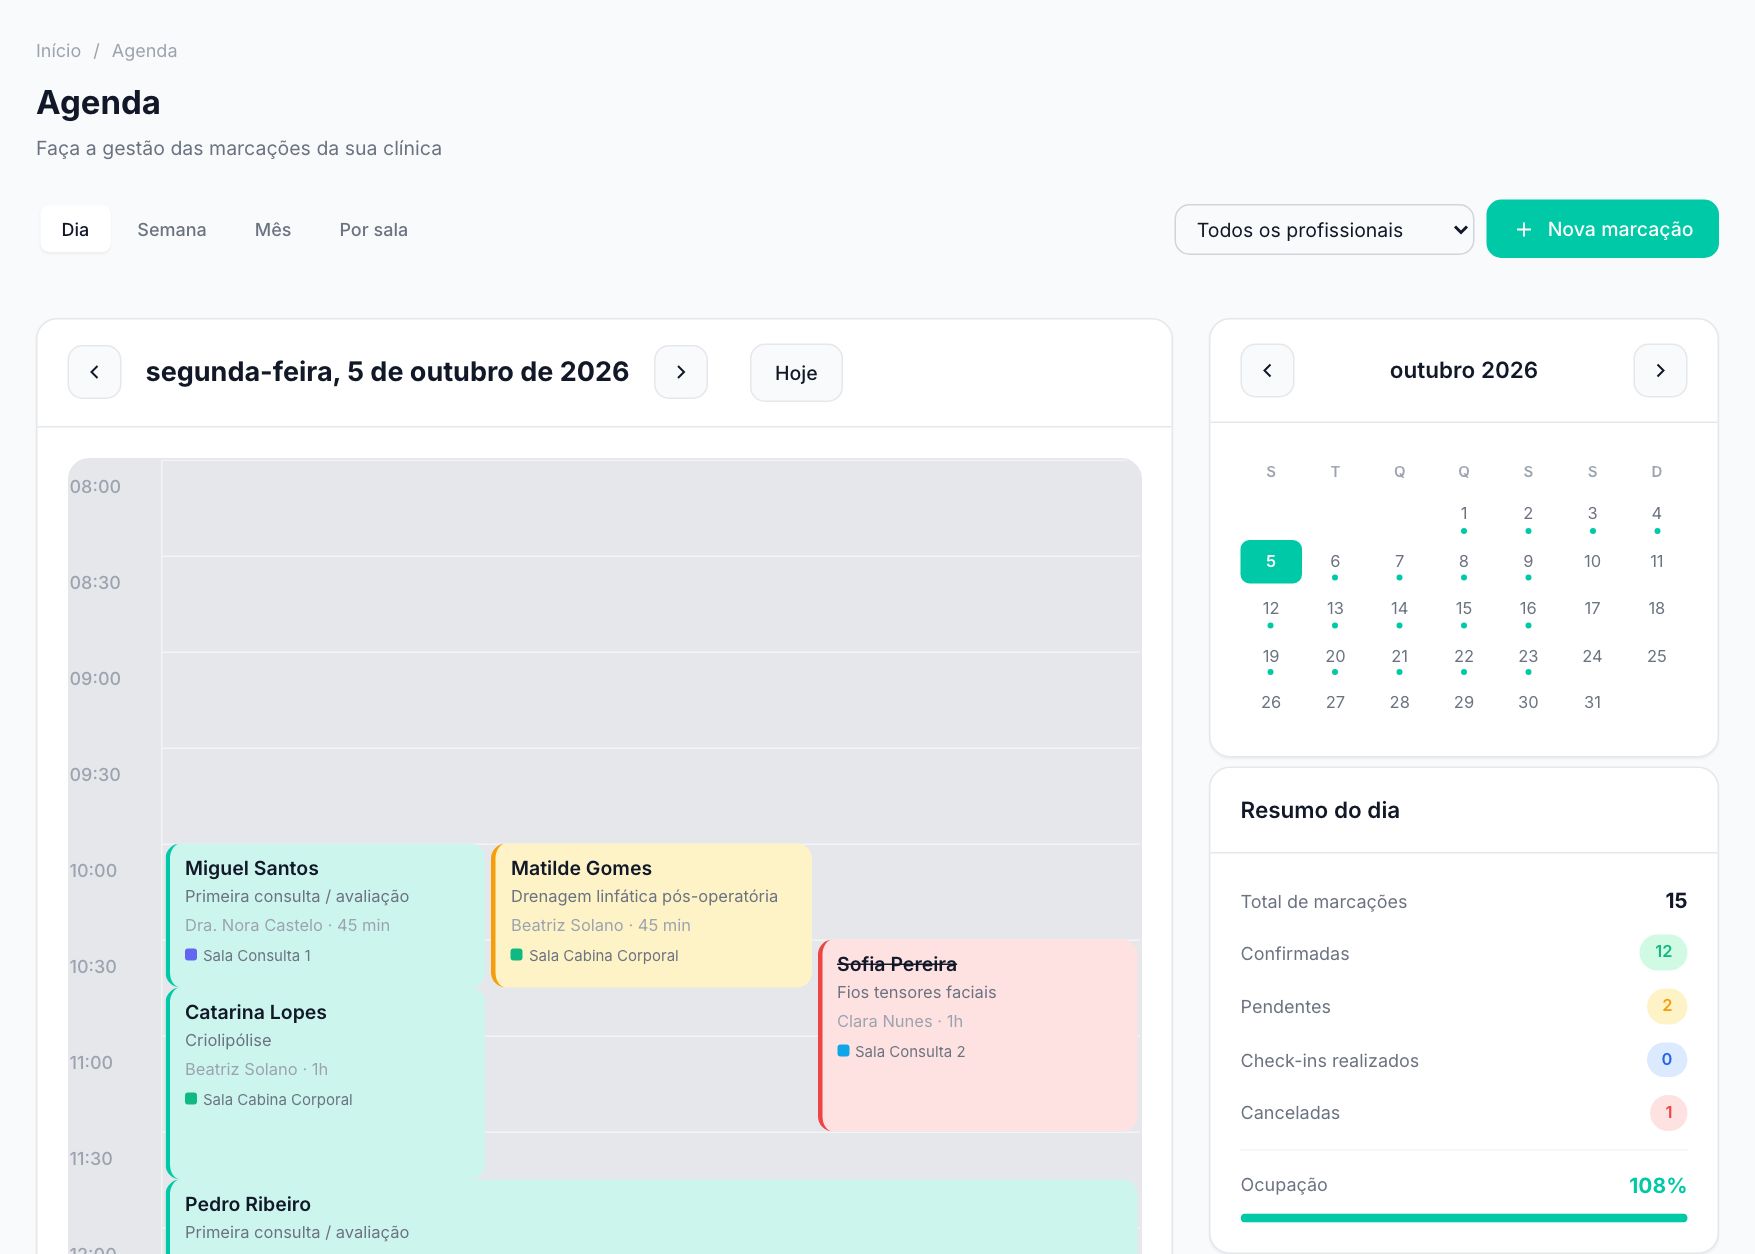This screenshot has width=1755, height=1254.
Task: Click the Canceladas count badge 1
Action: pos(1668,1112)
